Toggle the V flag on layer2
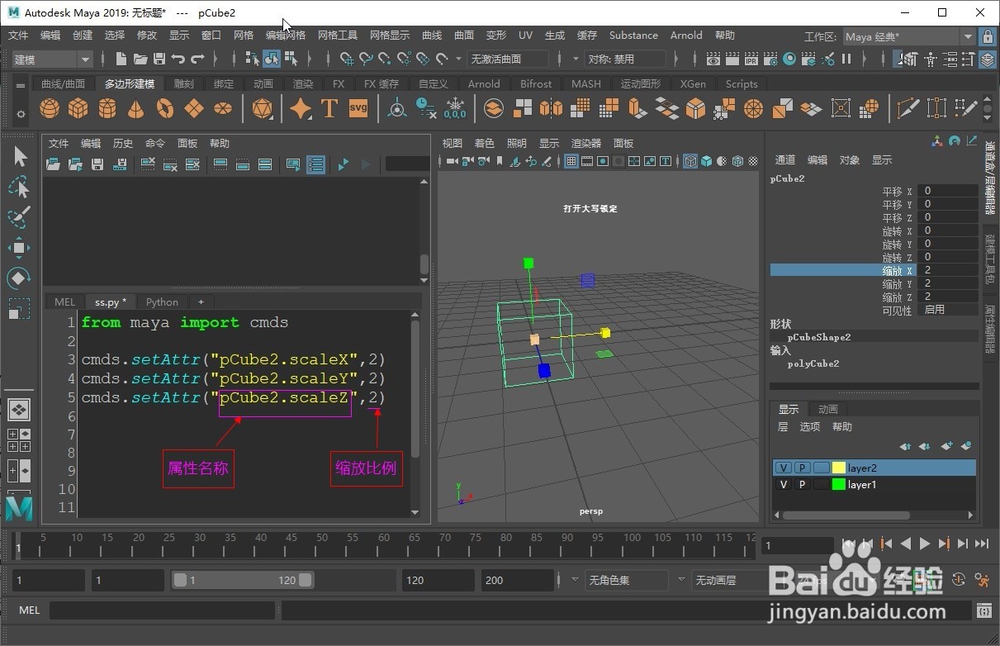Image resolution: width=1000 pixels, height=646 pixels. click(x=783, y=466)
